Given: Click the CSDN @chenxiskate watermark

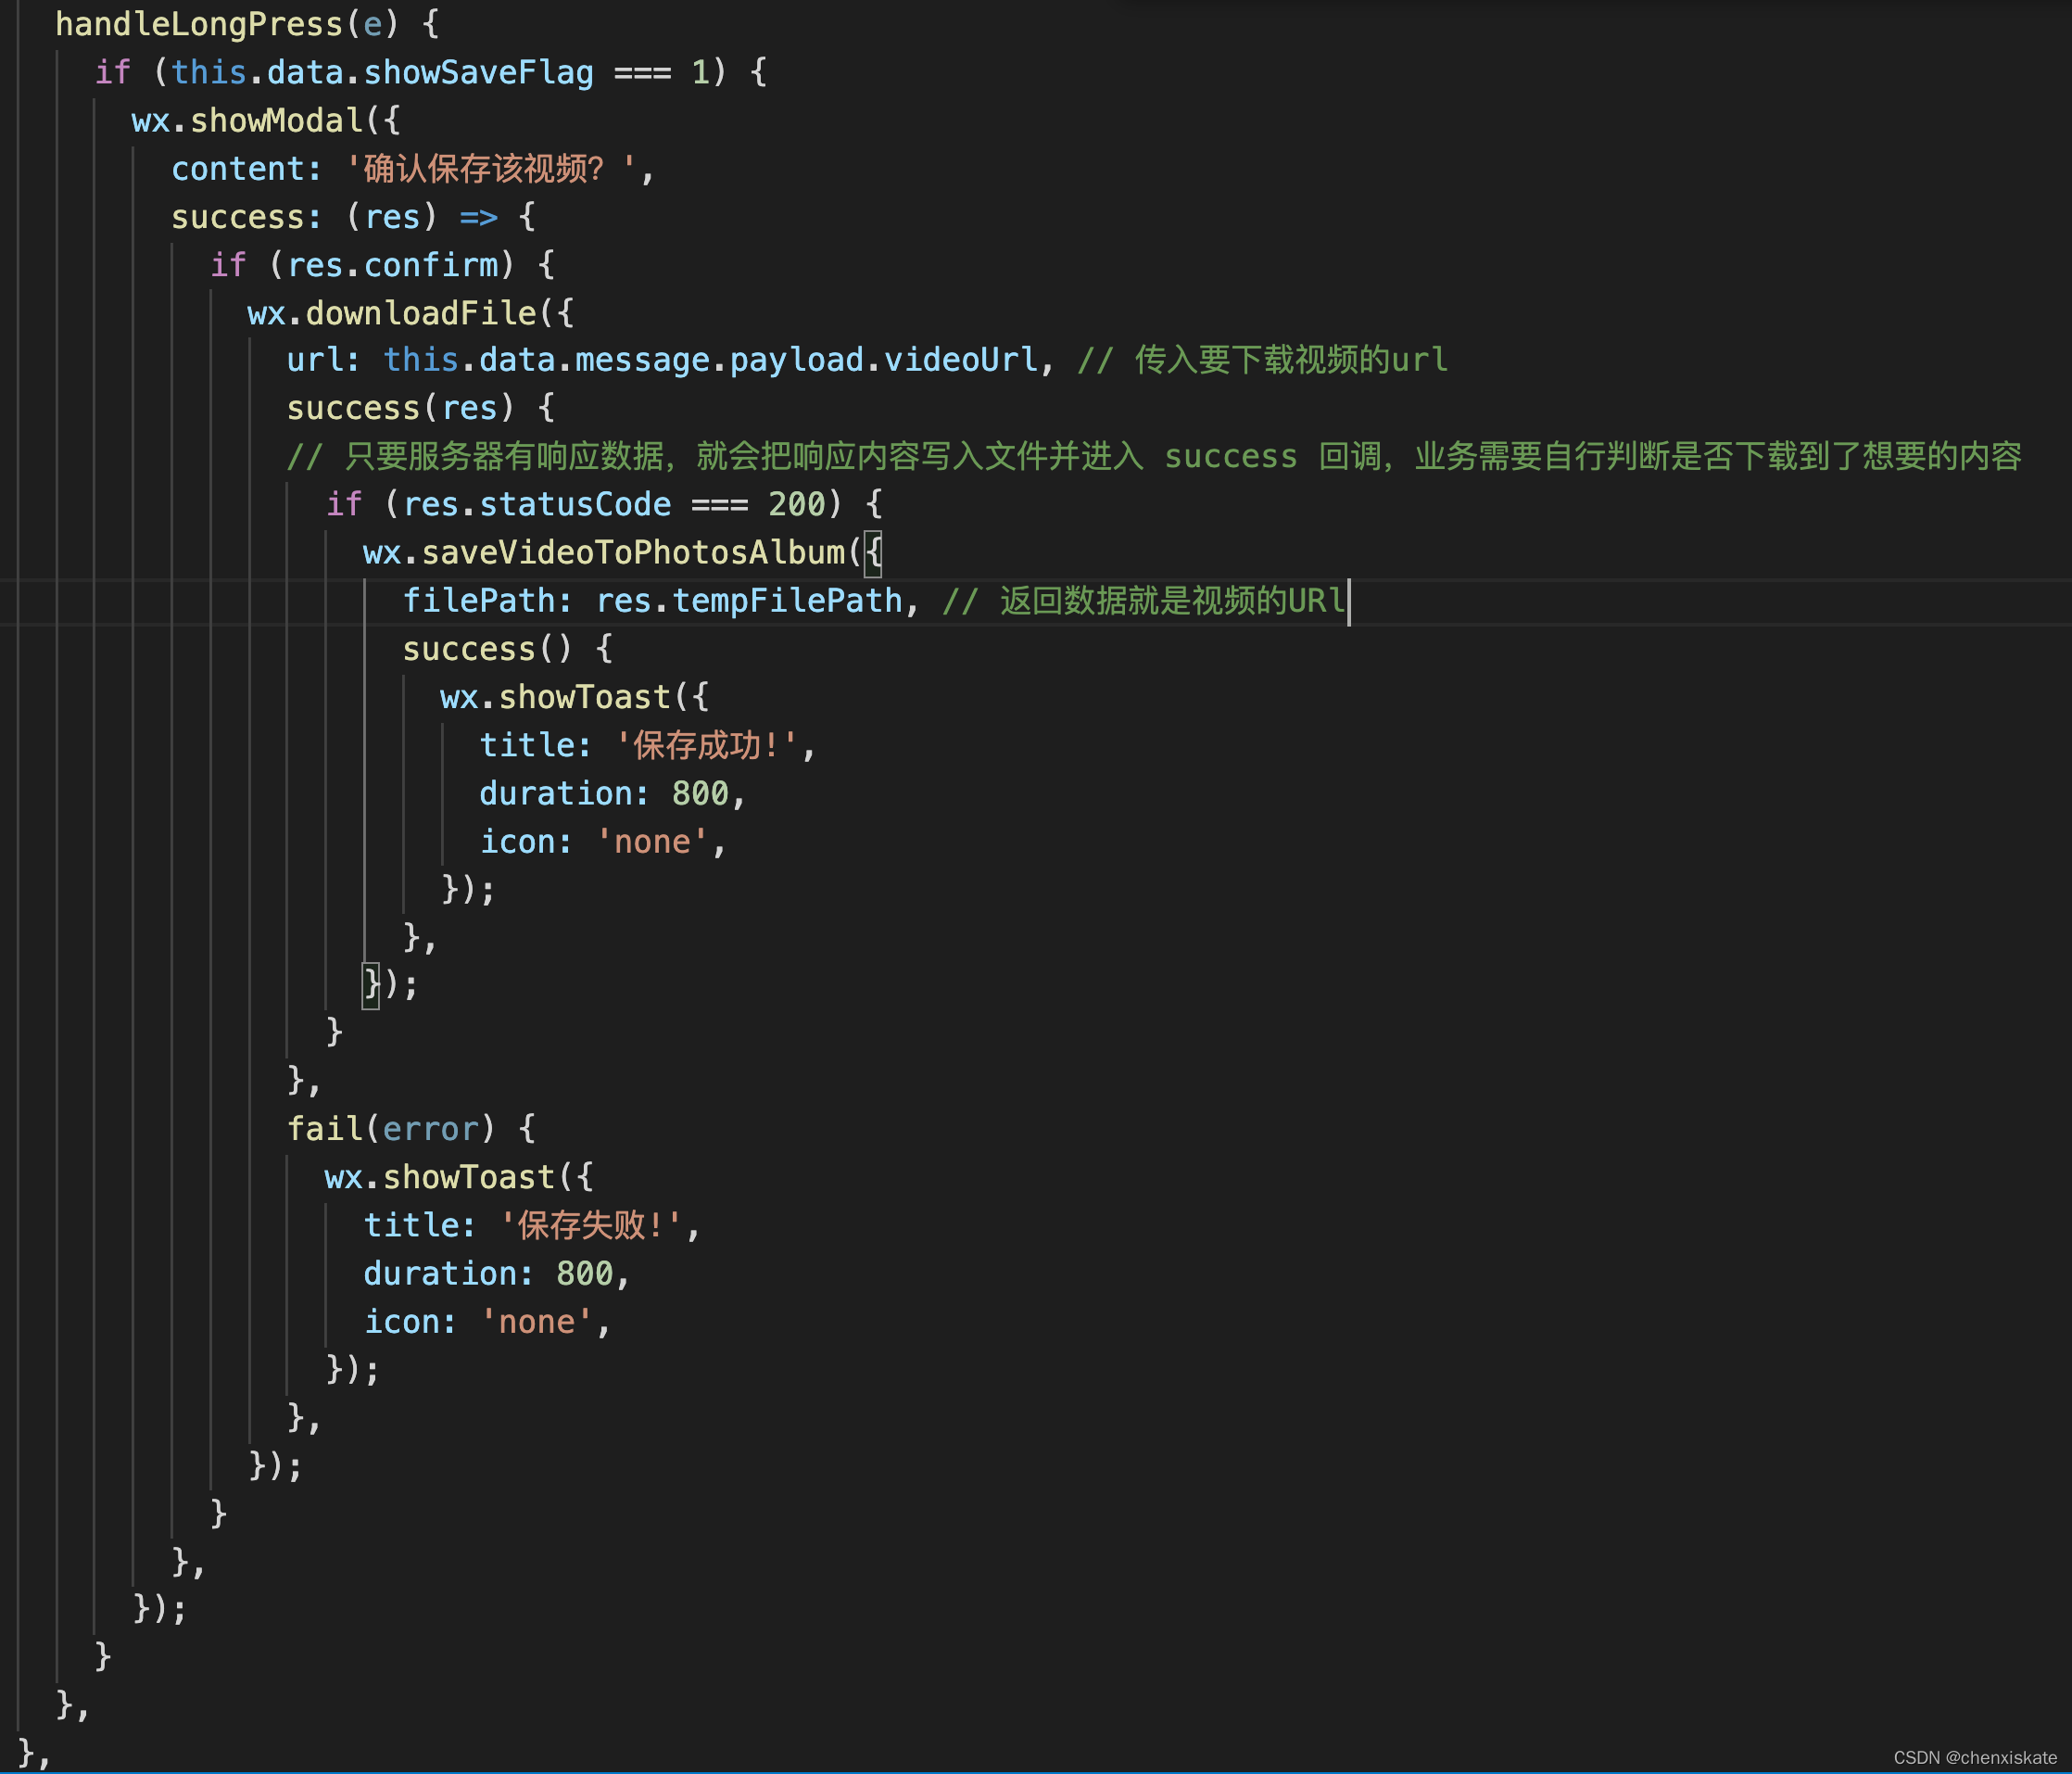Looking at the screenshot, I should point(1974,1757).
